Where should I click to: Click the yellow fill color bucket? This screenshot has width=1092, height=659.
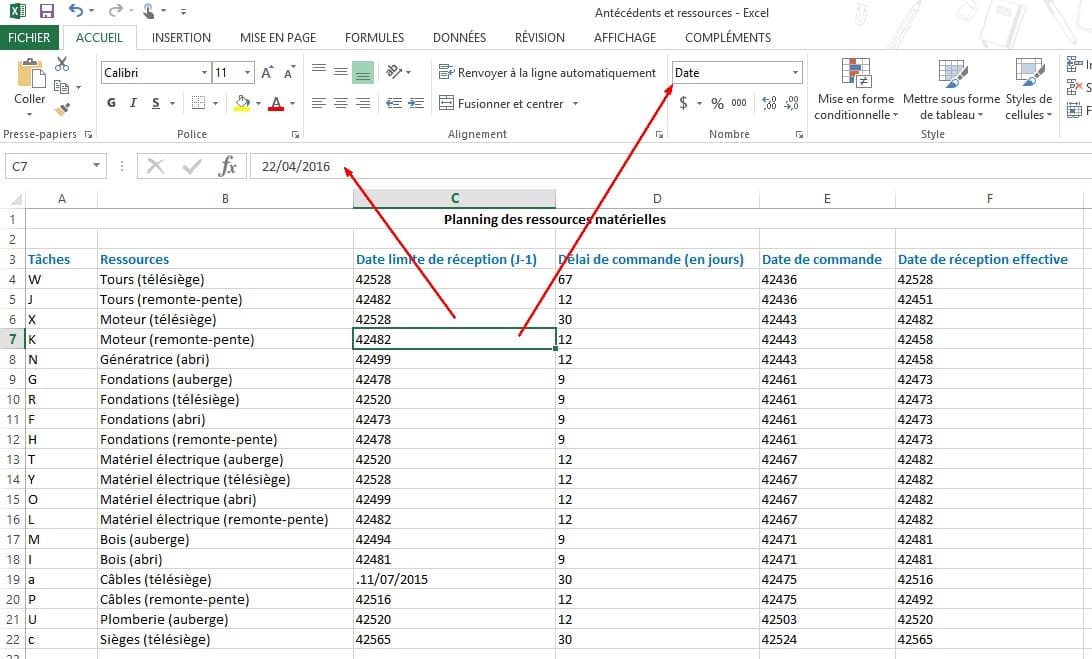click(242, 103)
